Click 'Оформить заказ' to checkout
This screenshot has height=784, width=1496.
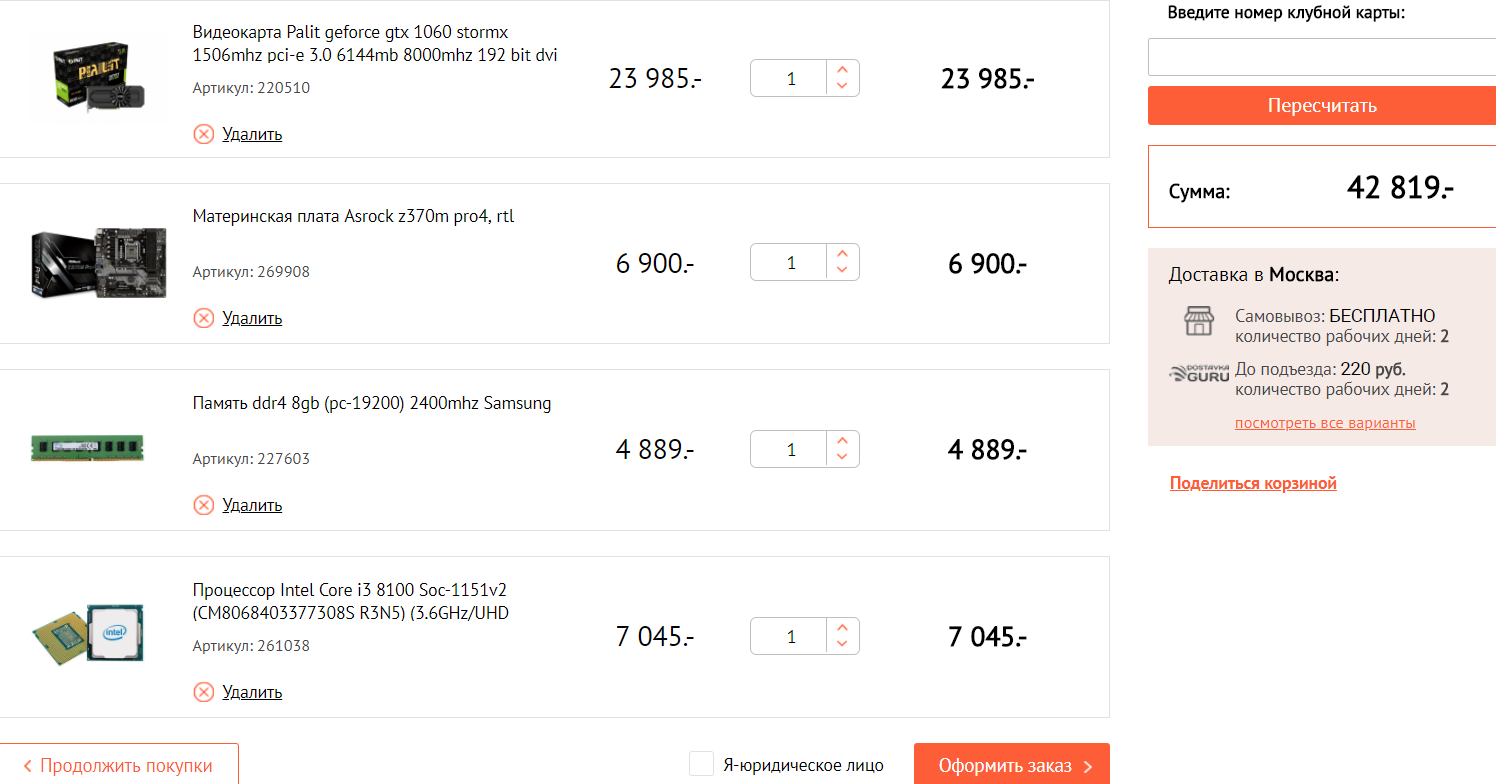click(1011, 765)
